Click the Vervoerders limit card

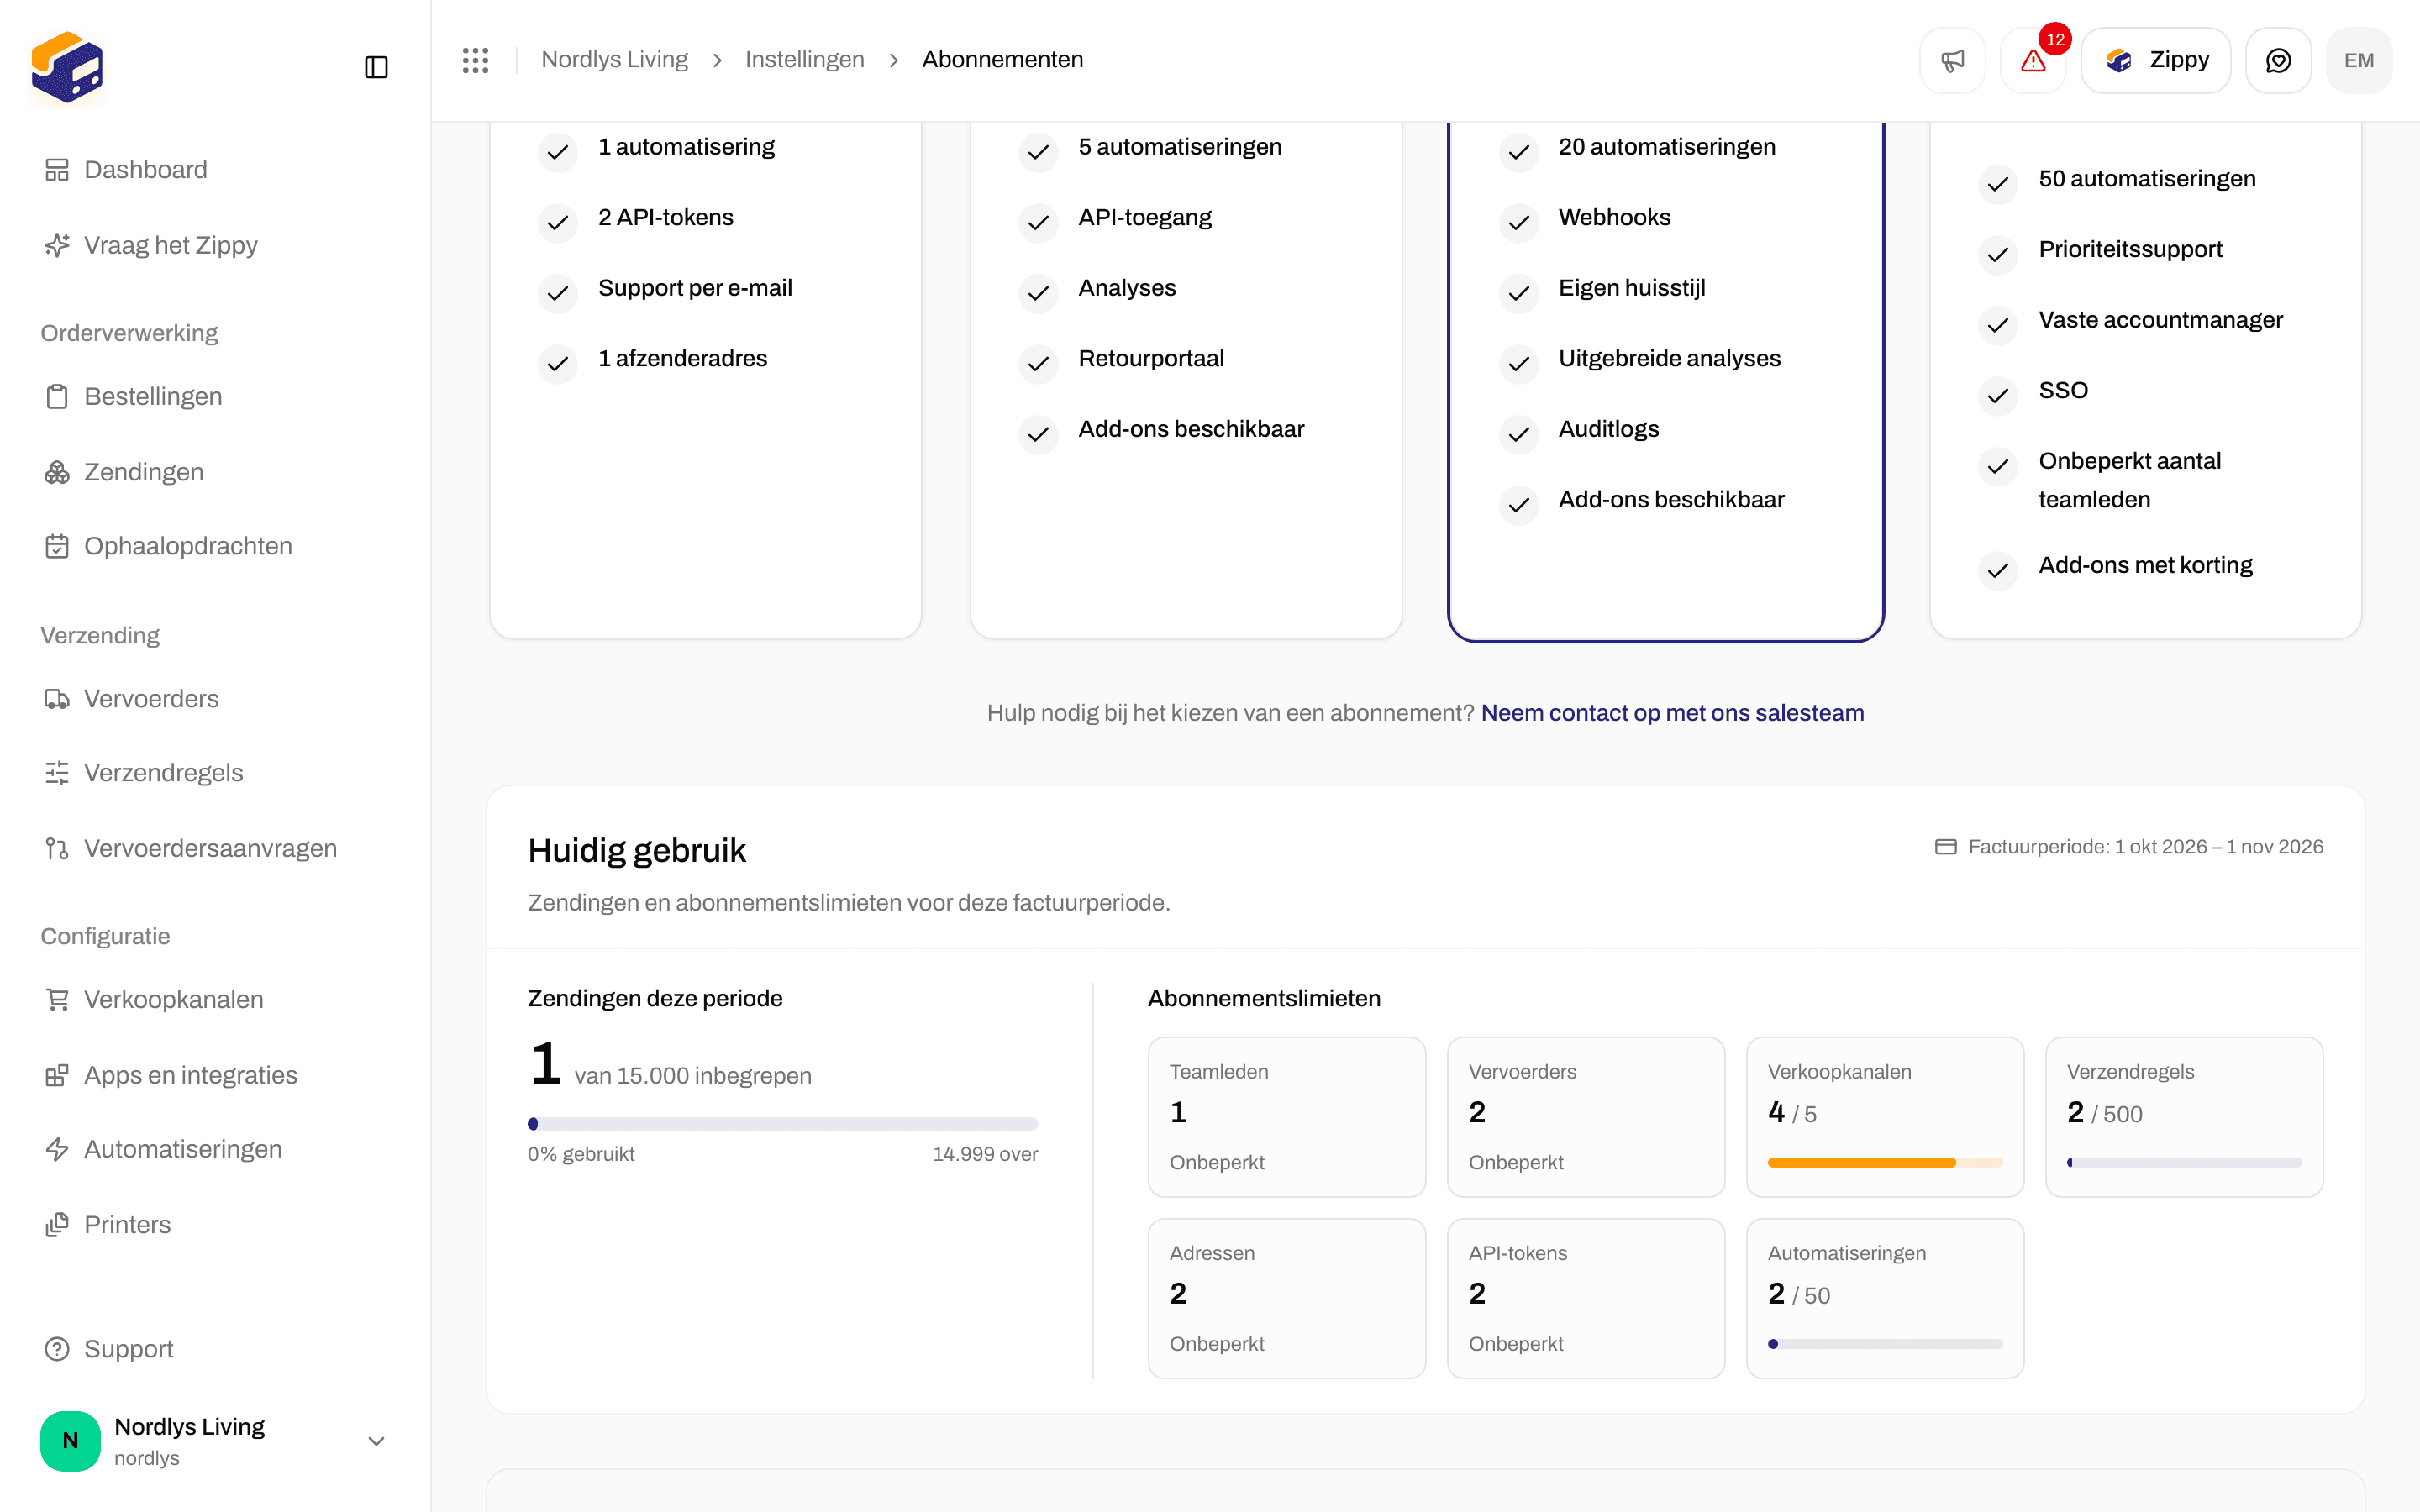(x=1586, y=1117)
